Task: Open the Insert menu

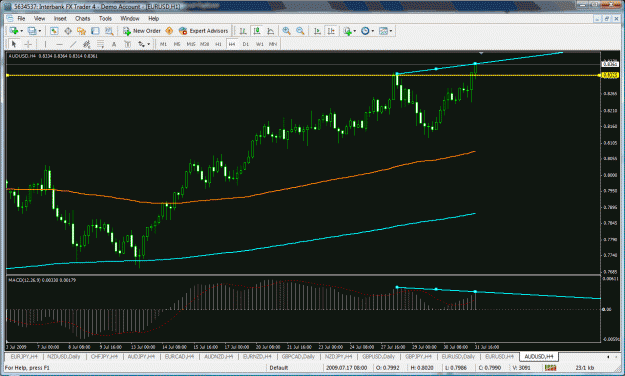Action: coord(60,18)
